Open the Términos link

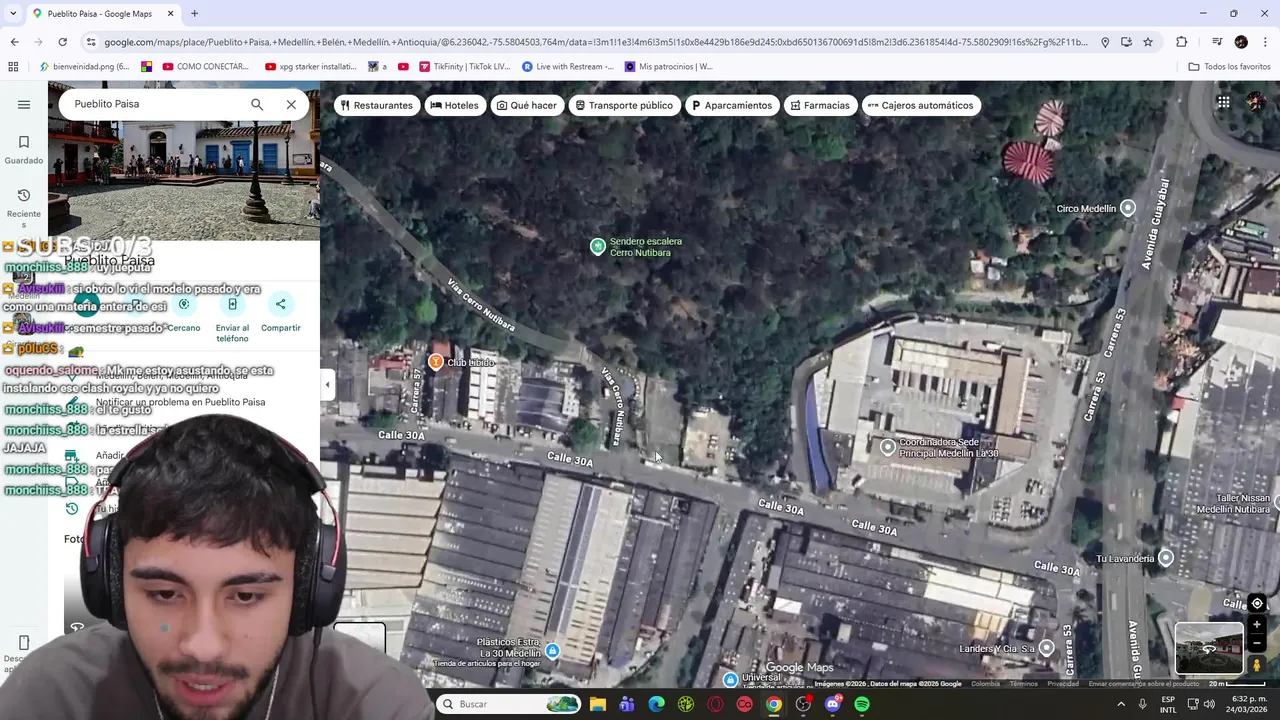pyautogui.click(x=1023, y=684)
